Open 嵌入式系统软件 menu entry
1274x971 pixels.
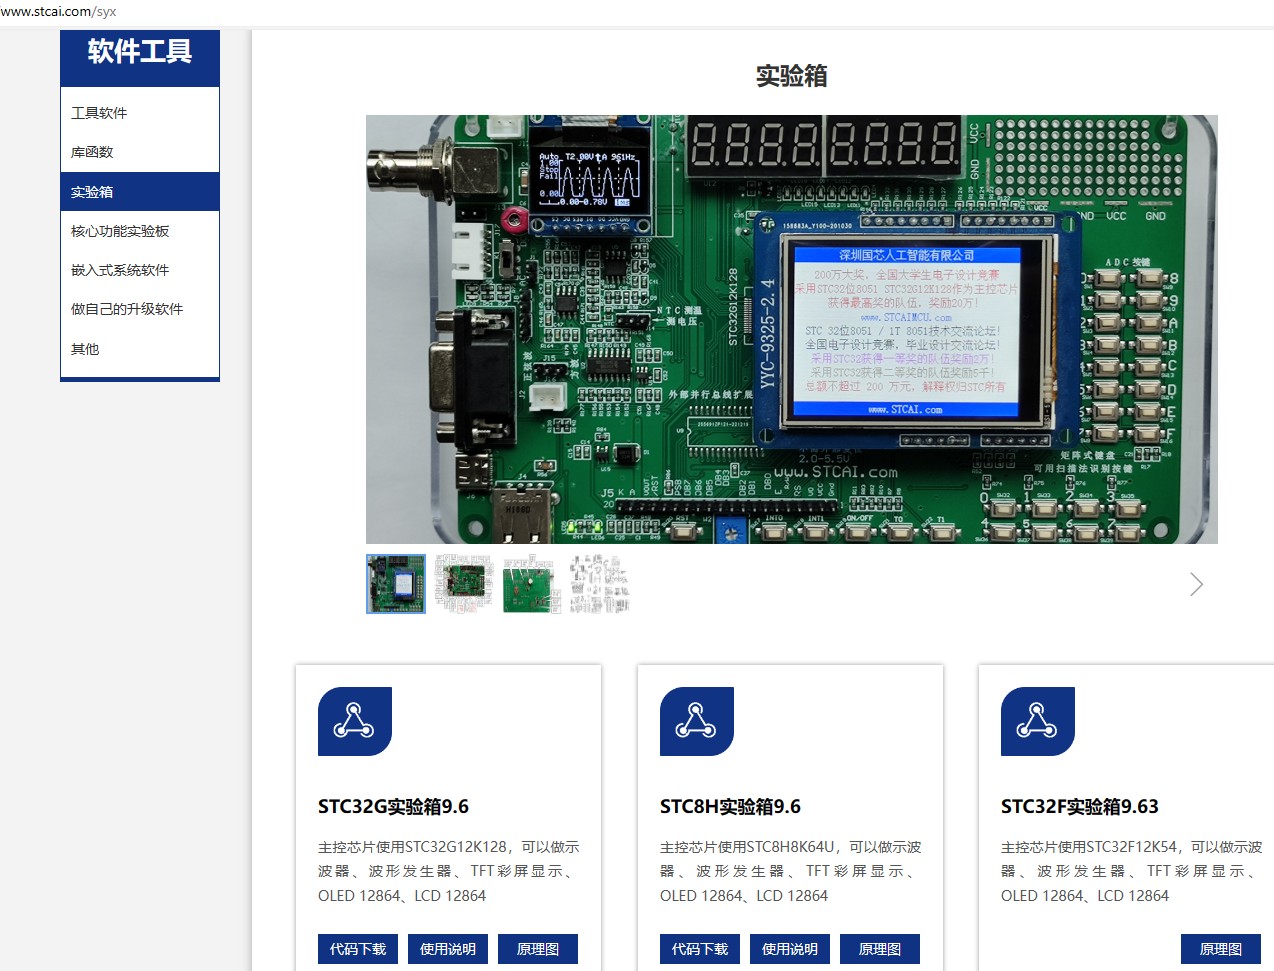120,270
